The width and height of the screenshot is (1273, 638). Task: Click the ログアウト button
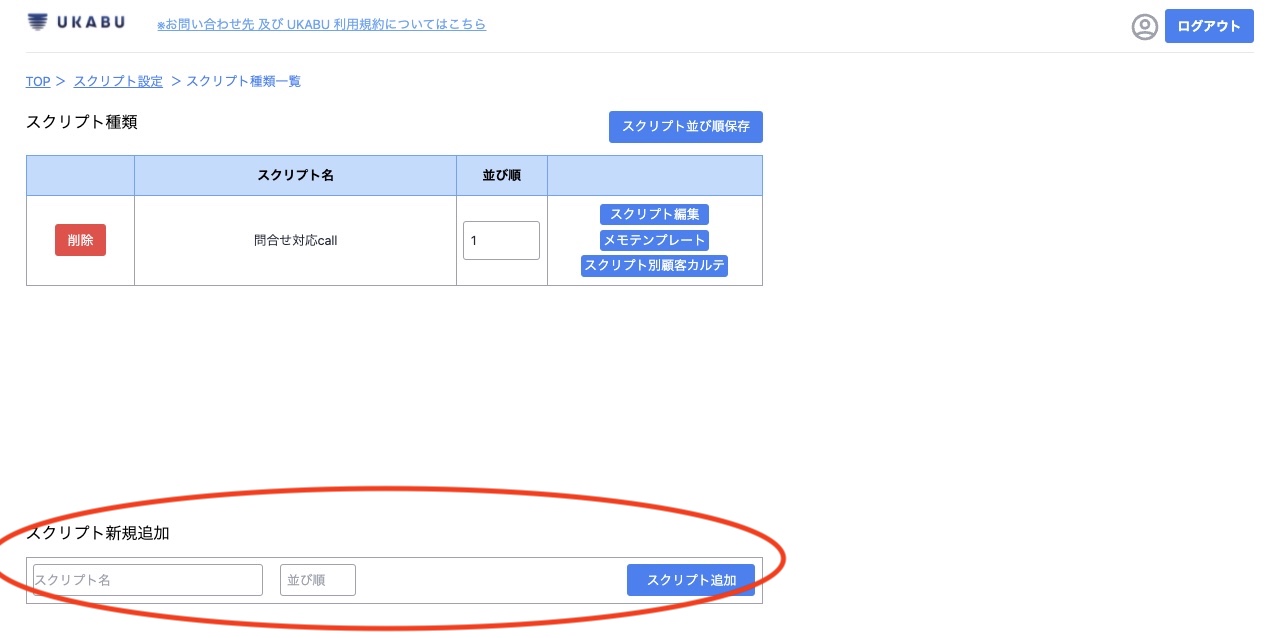pos(1209,26)
